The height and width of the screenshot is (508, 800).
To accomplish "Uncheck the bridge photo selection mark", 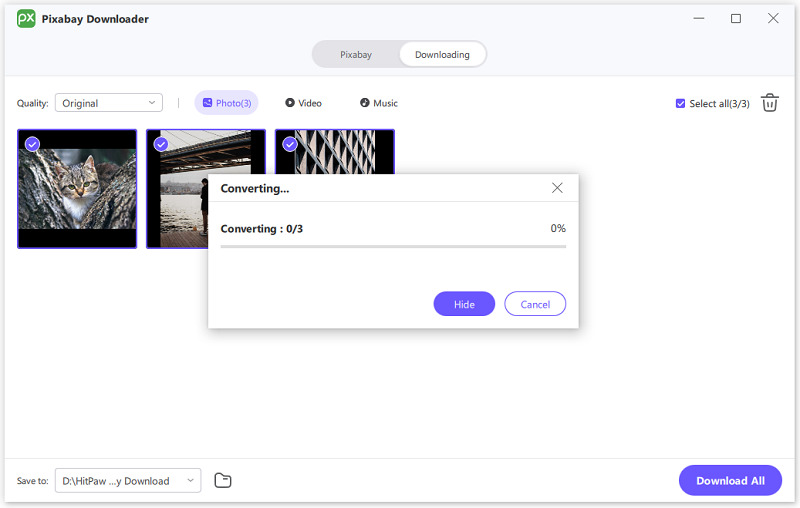I will (161, 144).
